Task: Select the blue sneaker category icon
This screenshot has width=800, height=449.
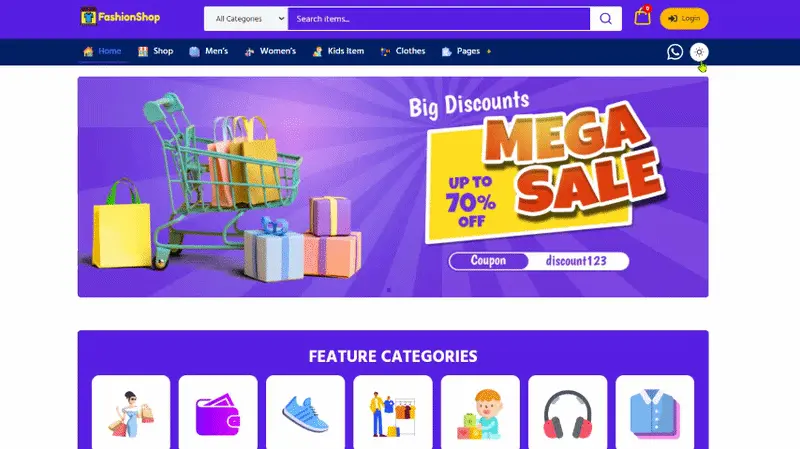Action: [x=305, y=414]
